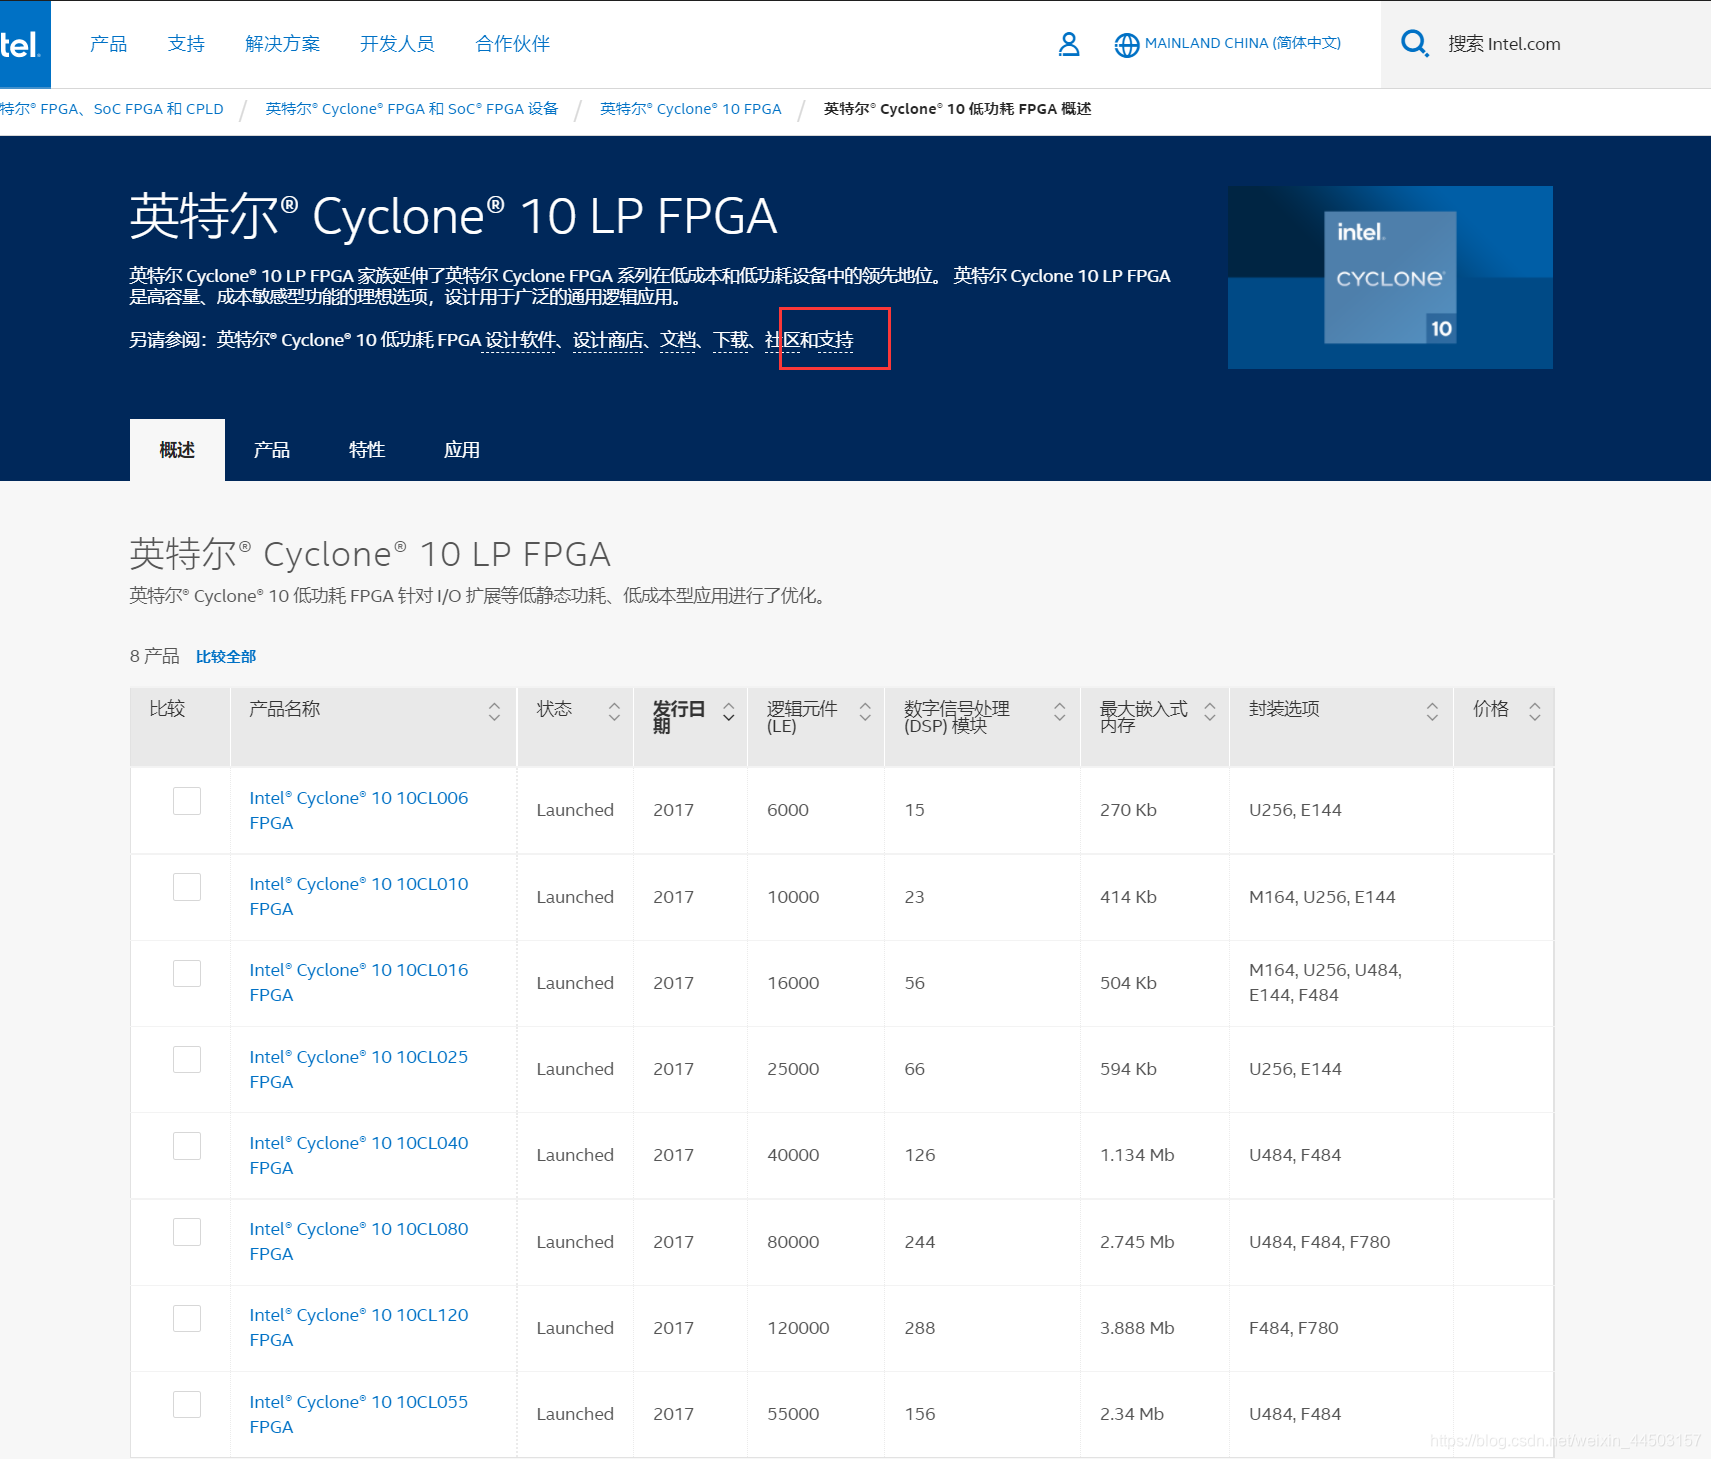Click the magnifying glass search icon

1414,44
